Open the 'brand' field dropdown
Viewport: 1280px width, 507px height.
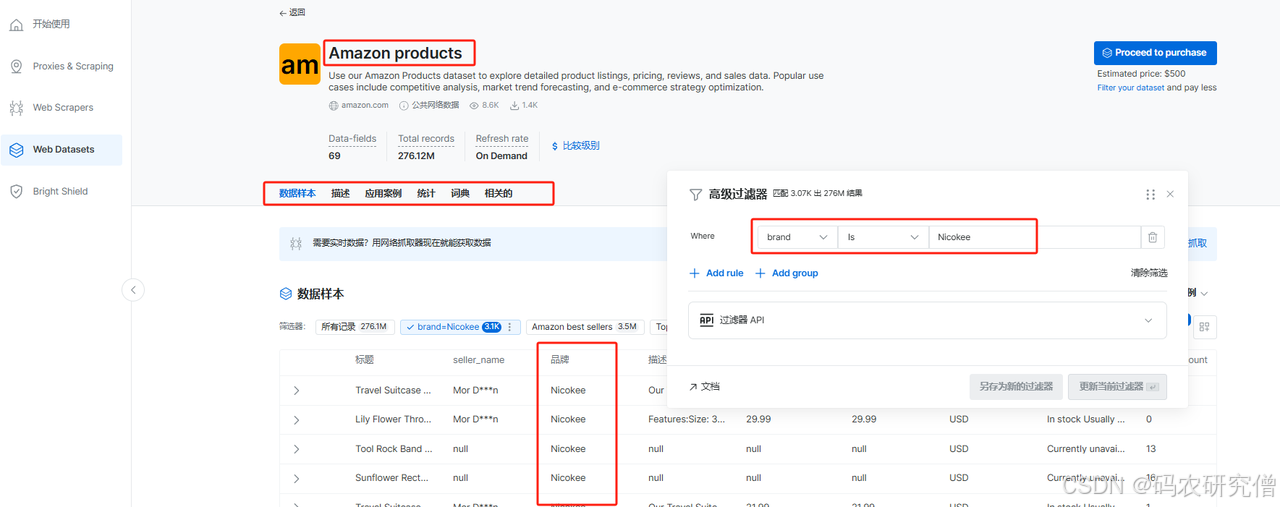pyautogui.click(x=798, y=237)
